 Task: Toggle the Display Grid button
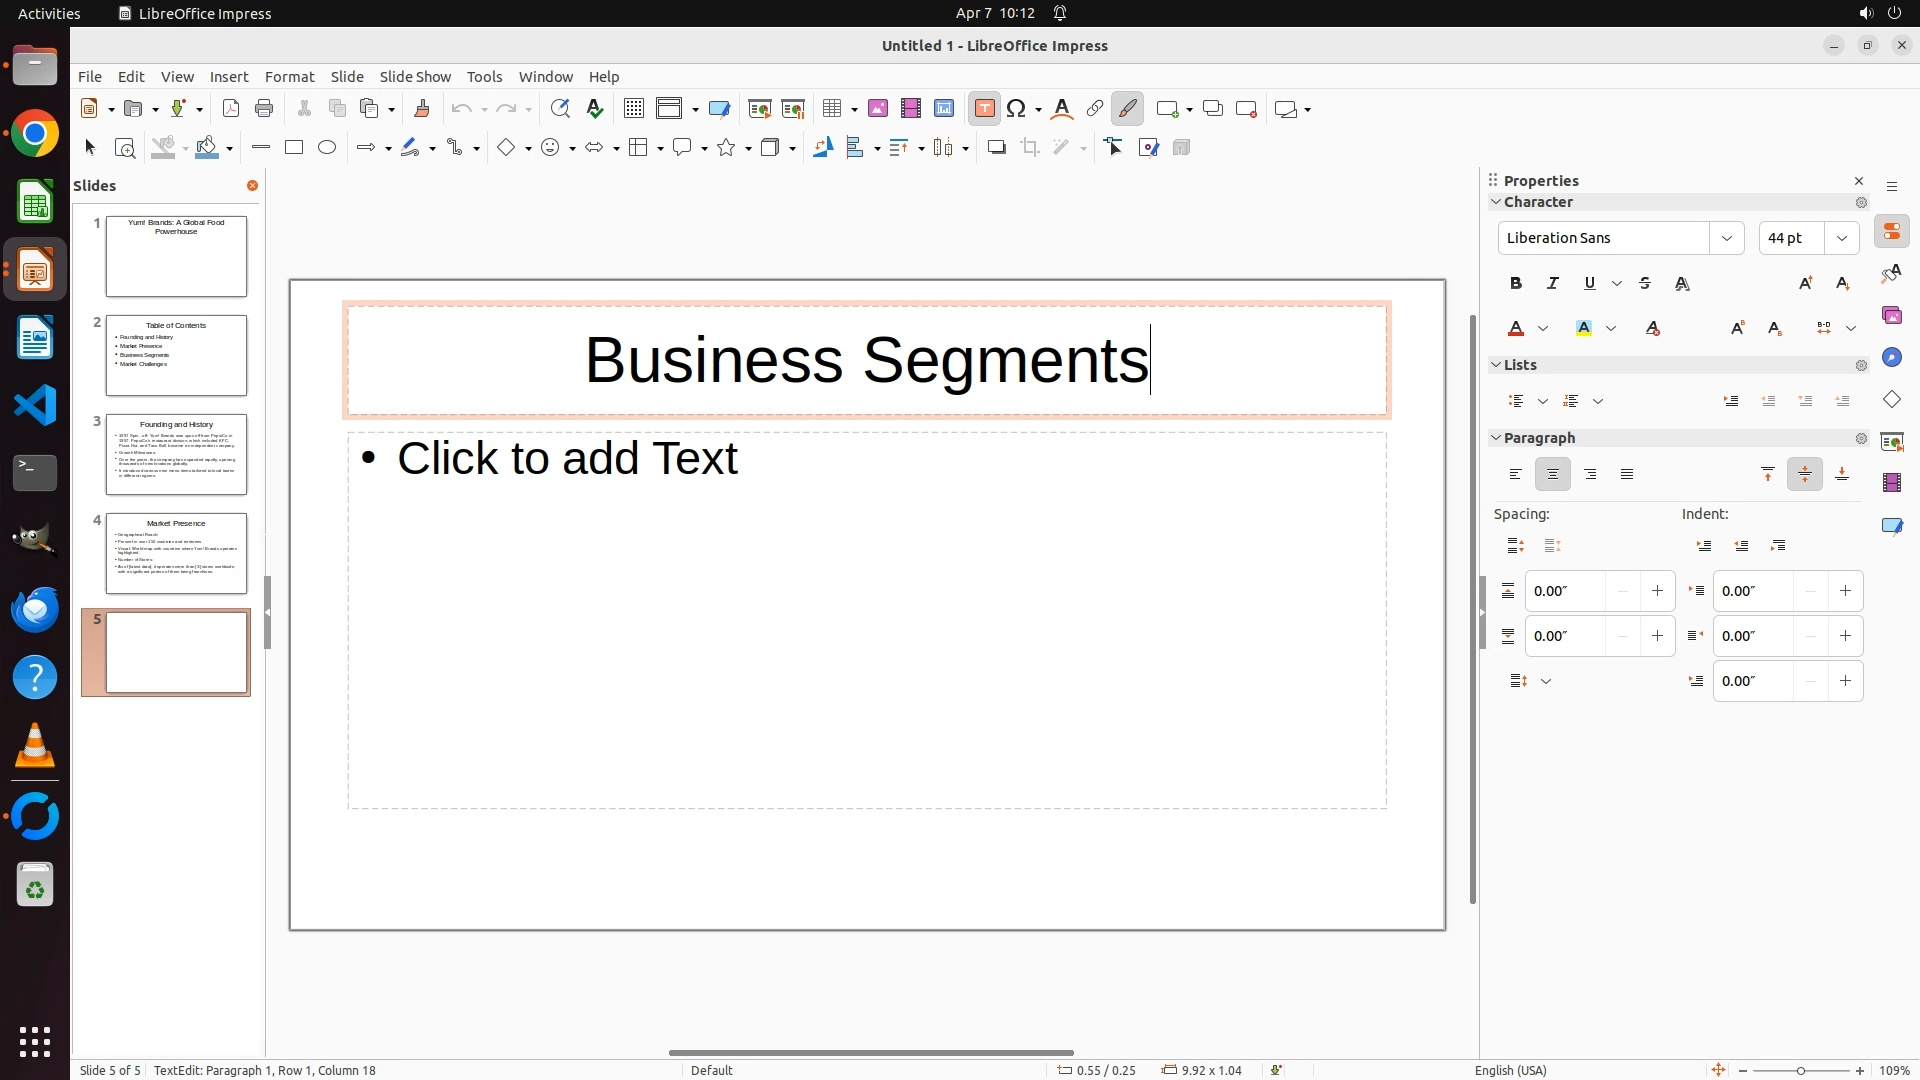[633, 109]
